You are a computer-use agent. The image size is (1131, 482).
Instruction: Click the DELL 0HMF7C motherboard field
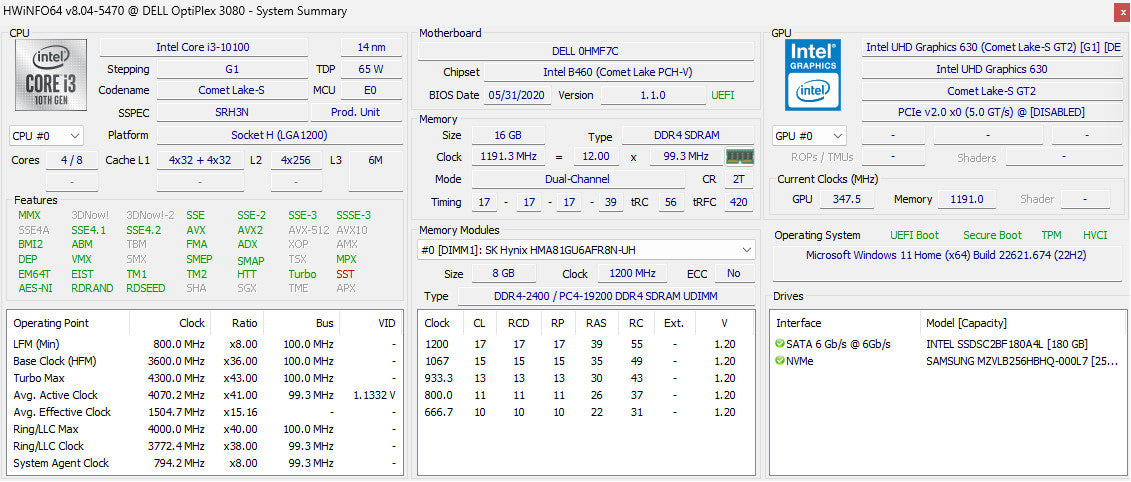586,51
